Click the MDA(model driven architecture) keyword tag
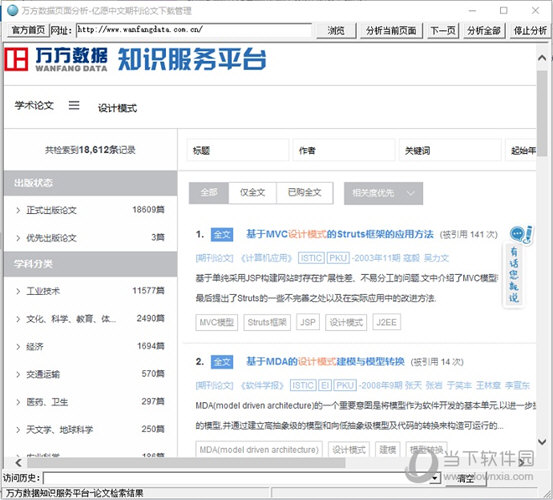The image size is (553, 500). (259, 450)
